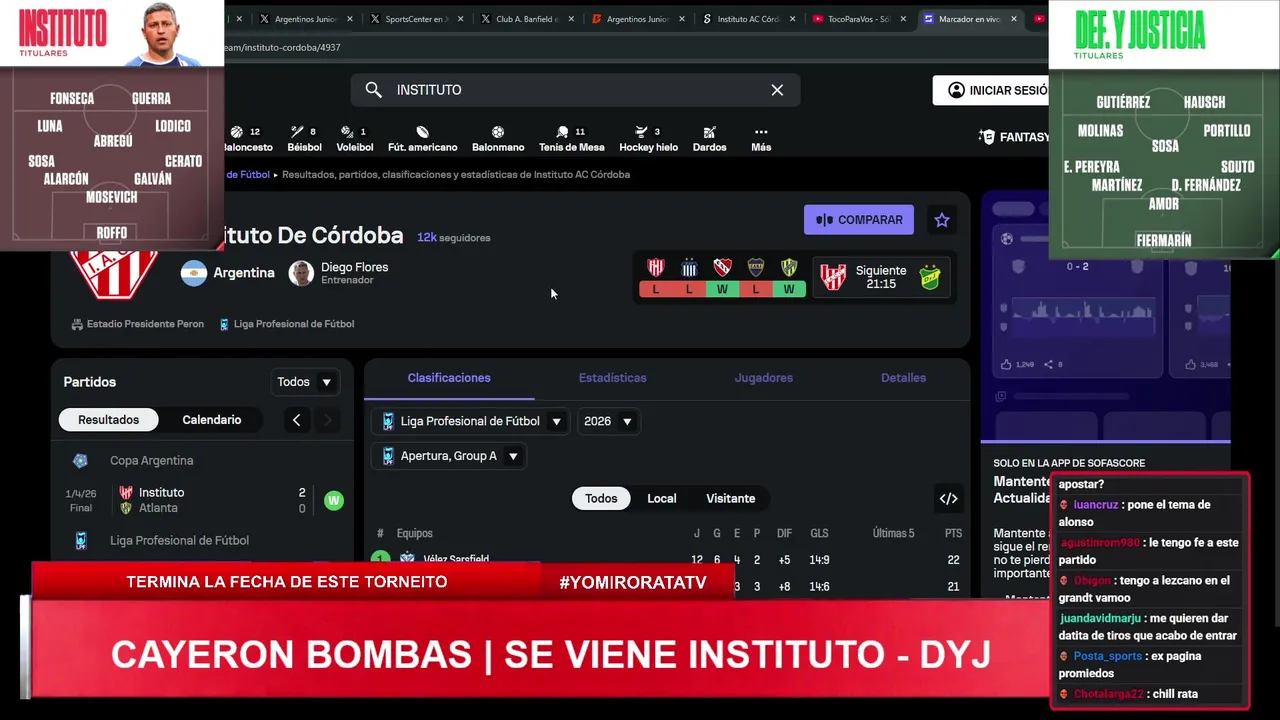1280x720 pixels.
Task: Favorite the team with star icon
Action: 941,220
